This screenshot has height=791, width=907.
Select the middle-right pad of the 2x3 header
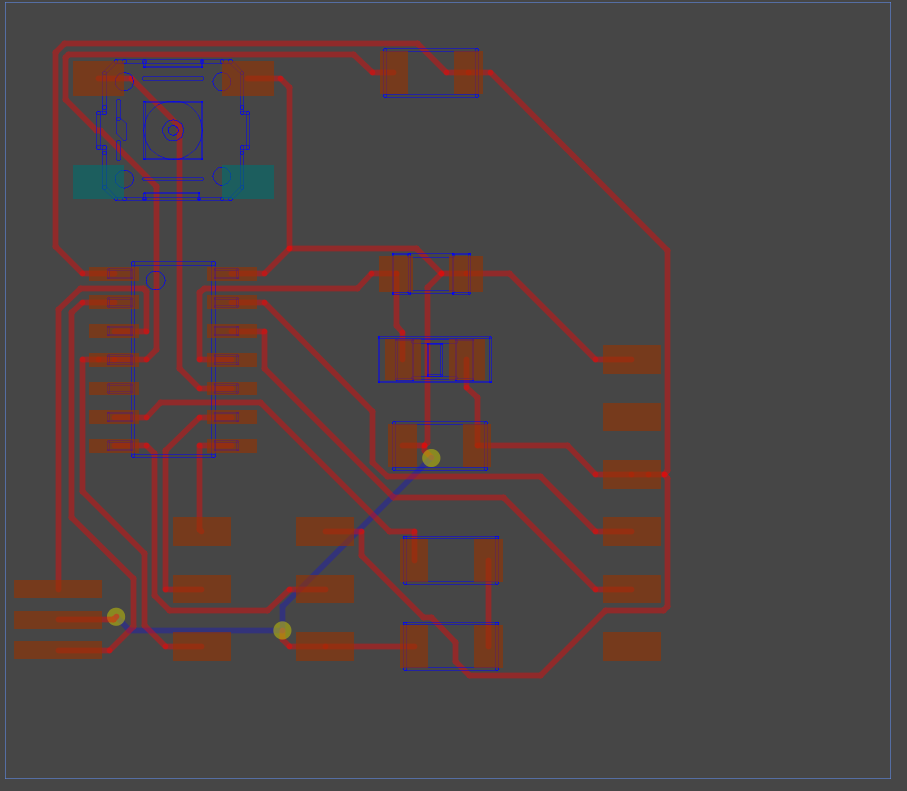point(325,589)
